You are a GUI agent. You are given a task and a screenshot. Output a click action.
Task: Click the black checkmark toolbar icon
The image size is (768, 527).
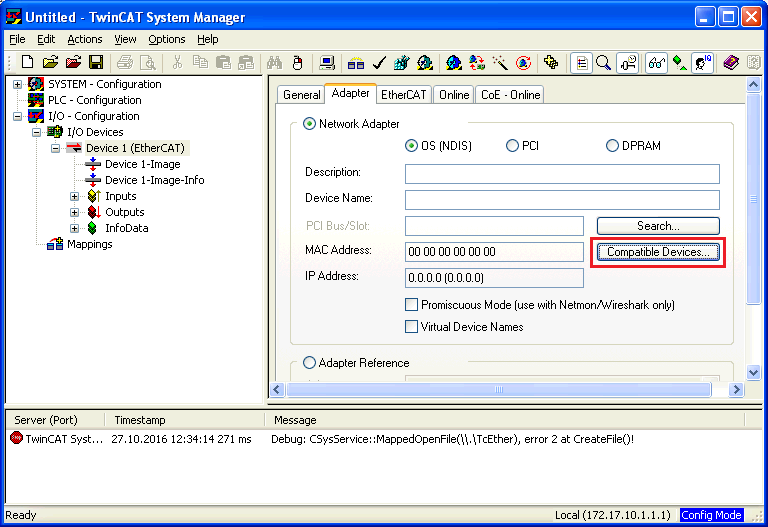[379, 63]
